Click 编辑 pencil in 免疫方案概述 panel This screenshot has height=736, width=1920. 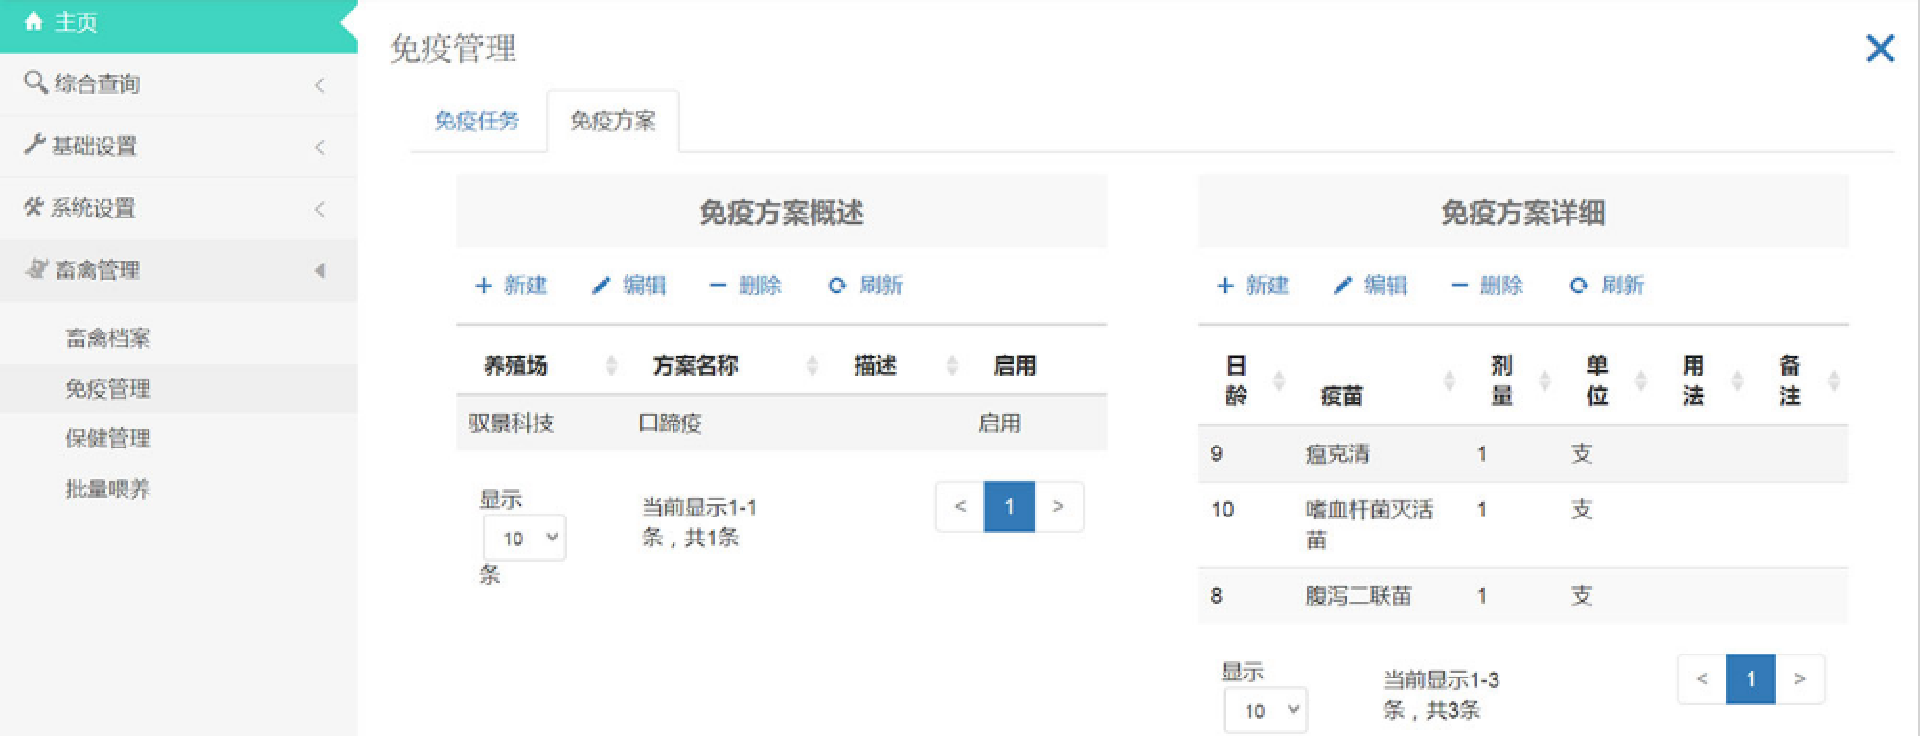(x=601, y=286)
